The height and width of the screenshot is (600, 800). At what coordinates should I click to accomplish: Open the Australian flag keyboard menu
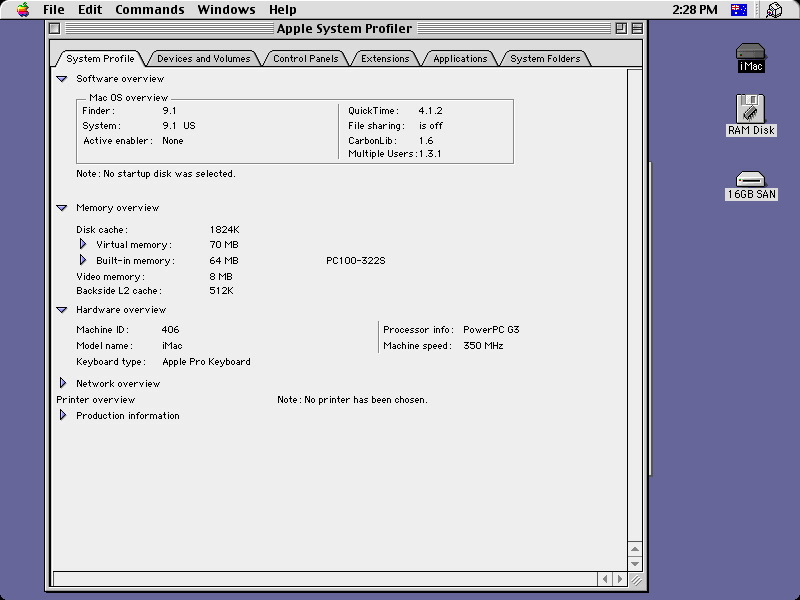(x=739, y=10)
